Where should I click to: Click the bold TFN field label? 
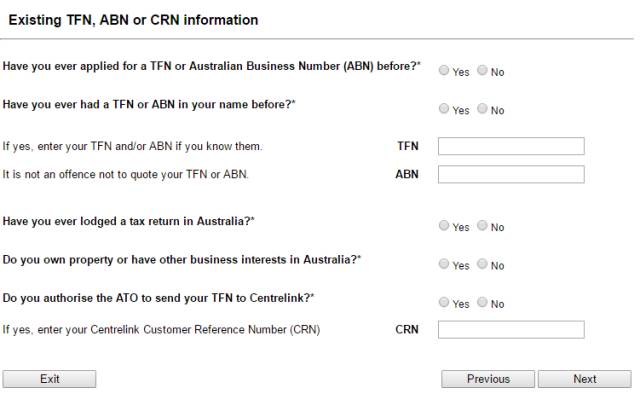point(408,146)
